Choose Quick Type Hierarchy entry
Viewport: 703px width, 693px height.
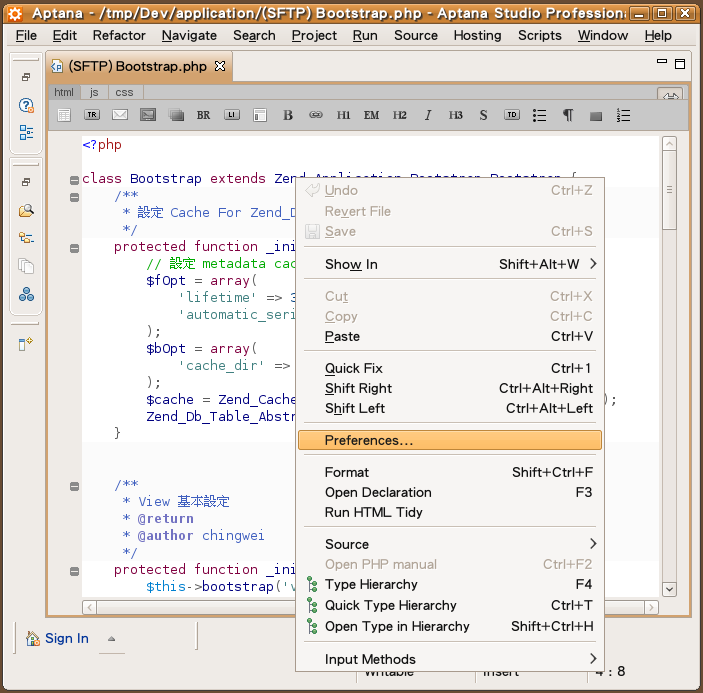450,605
